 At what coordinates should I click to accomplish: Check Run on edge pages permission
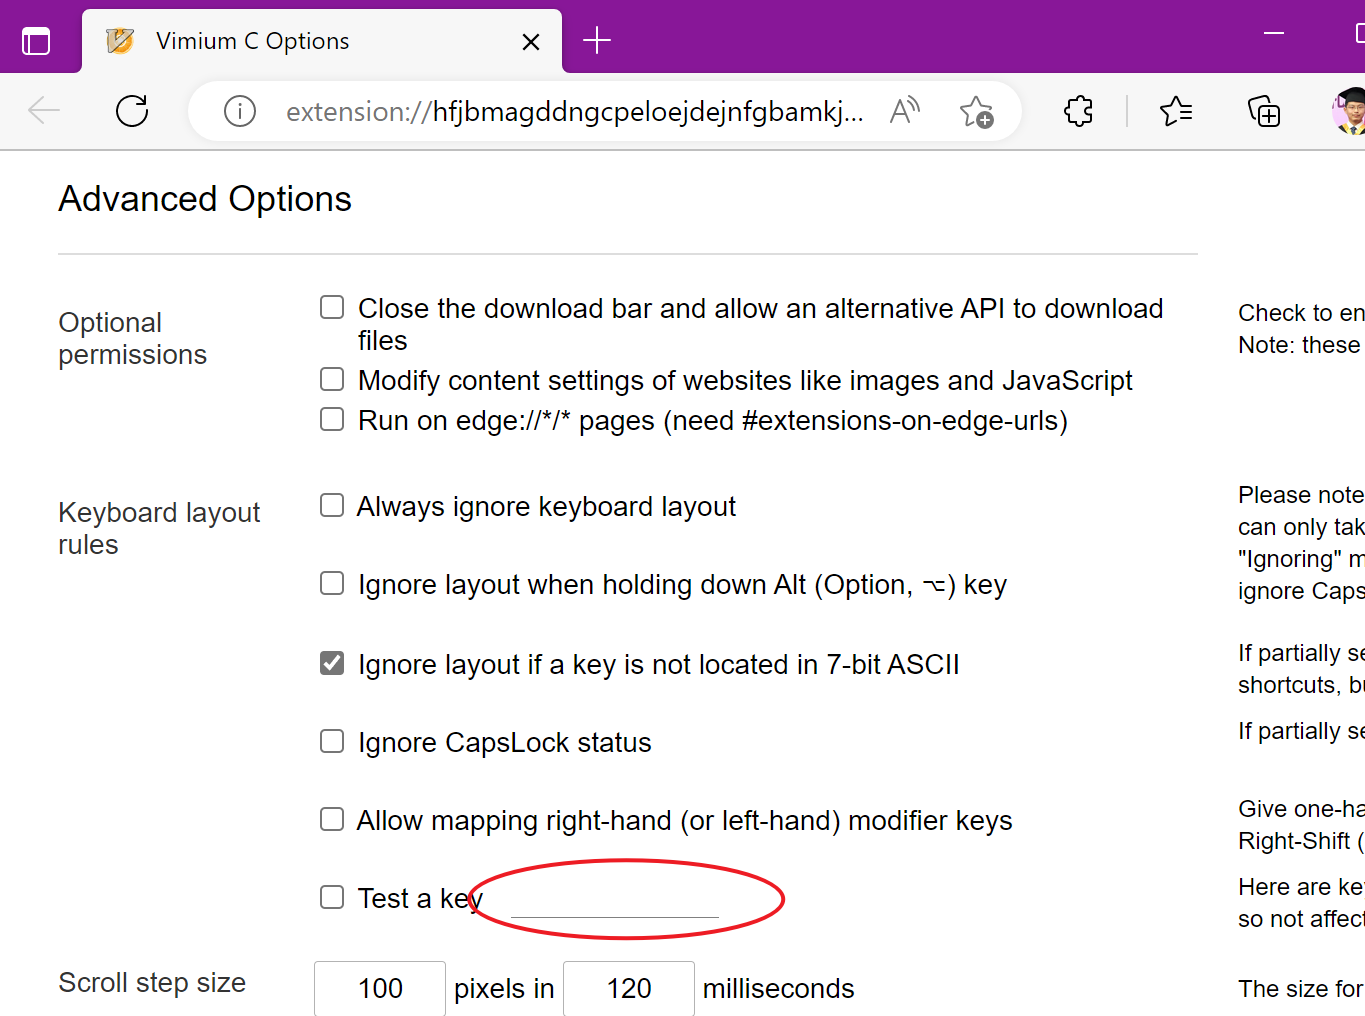tap(331, 418)
